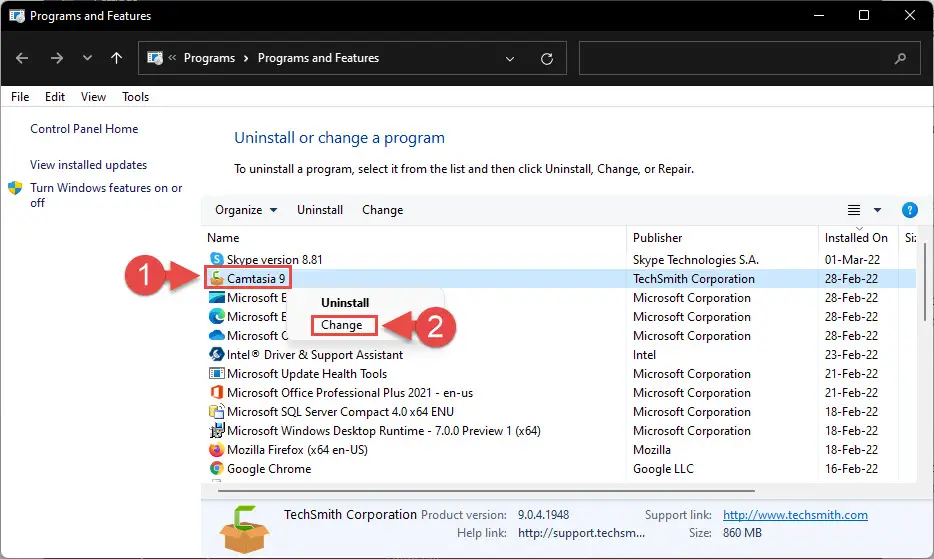Click the vertical scrollbar of the list
The width and height of the screenshot is (934, 559).
[x=924, y=281]
